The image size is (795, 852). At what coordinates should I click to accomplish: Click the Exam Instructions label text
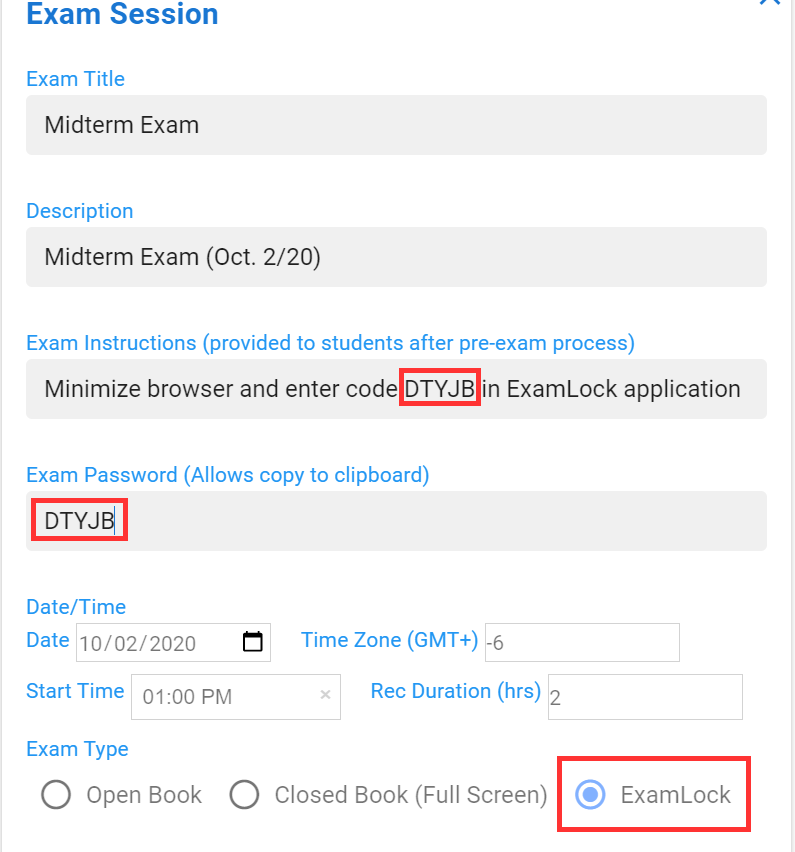click(330, 343)
